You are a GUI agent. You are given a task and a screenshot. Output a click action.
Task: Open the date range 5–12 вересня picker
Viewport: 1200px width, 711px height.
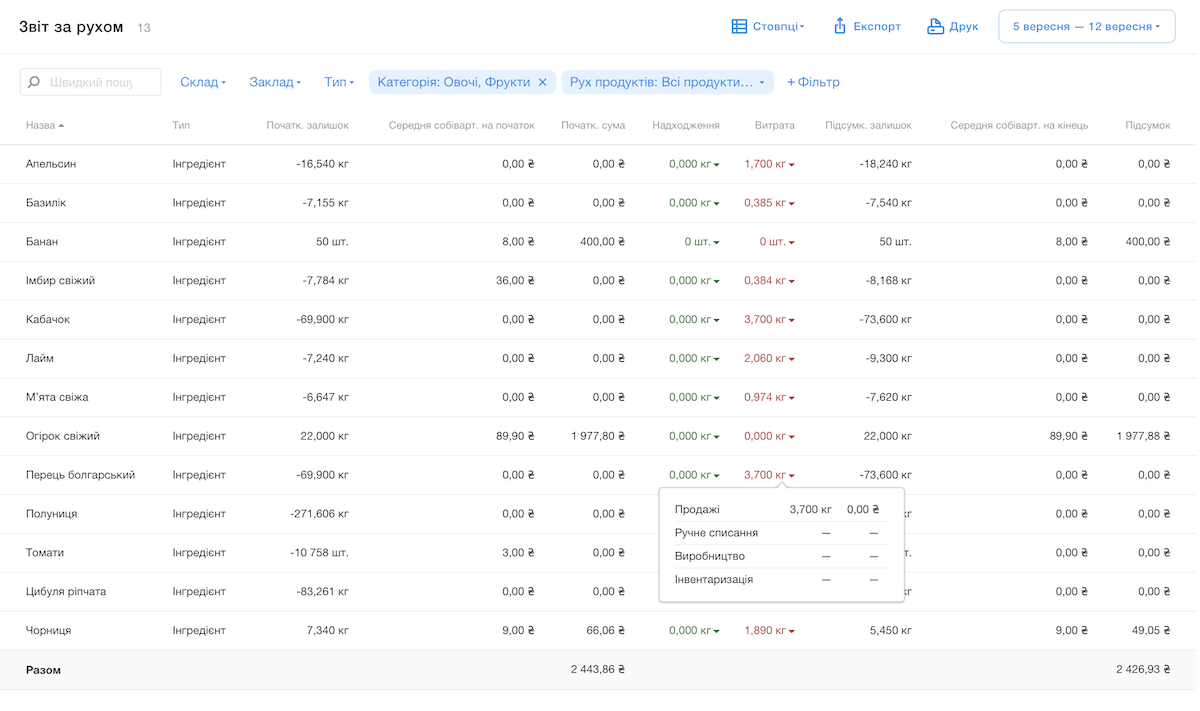1086,27
